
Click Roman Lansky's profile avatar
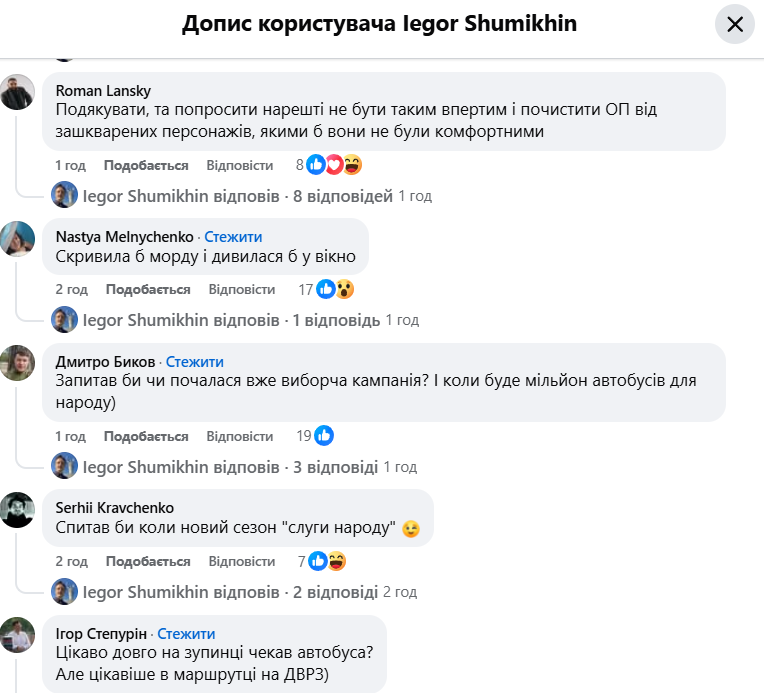pyautogui.click(x=18, y=92)
